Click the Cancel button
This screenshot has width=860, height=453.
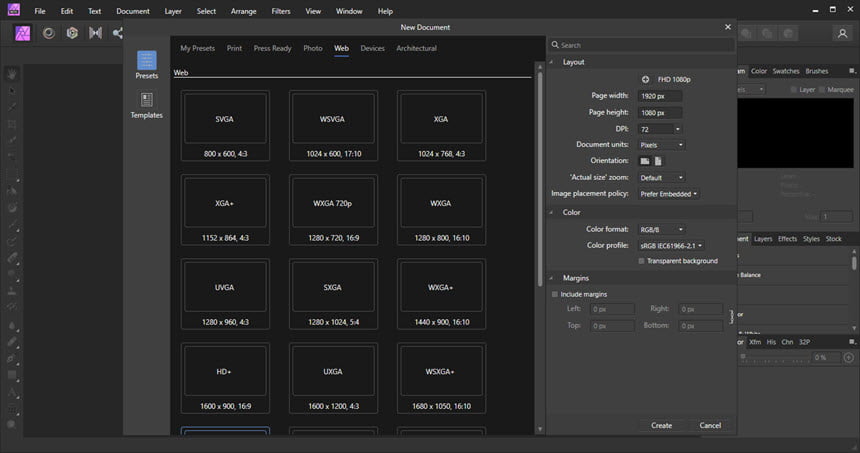(710, 425)
